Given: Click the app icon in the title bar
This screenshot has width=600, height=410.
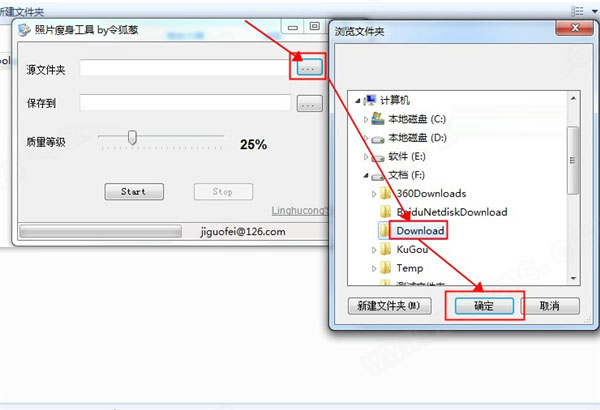Looking at the screenshot, I should pos(24,30).
